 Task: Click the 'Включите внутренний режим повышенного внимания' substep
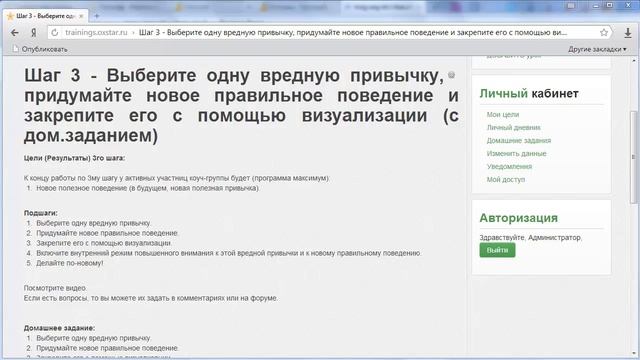[229, 253]
